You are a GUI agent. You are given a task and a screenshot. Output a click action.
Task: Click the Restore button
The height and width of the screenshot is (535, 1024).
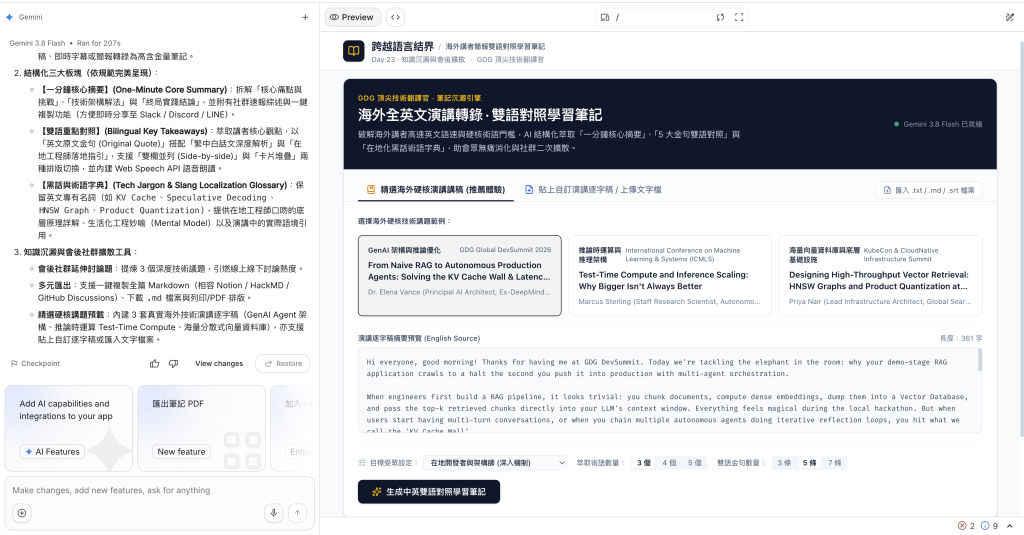(x=283, y=364)
